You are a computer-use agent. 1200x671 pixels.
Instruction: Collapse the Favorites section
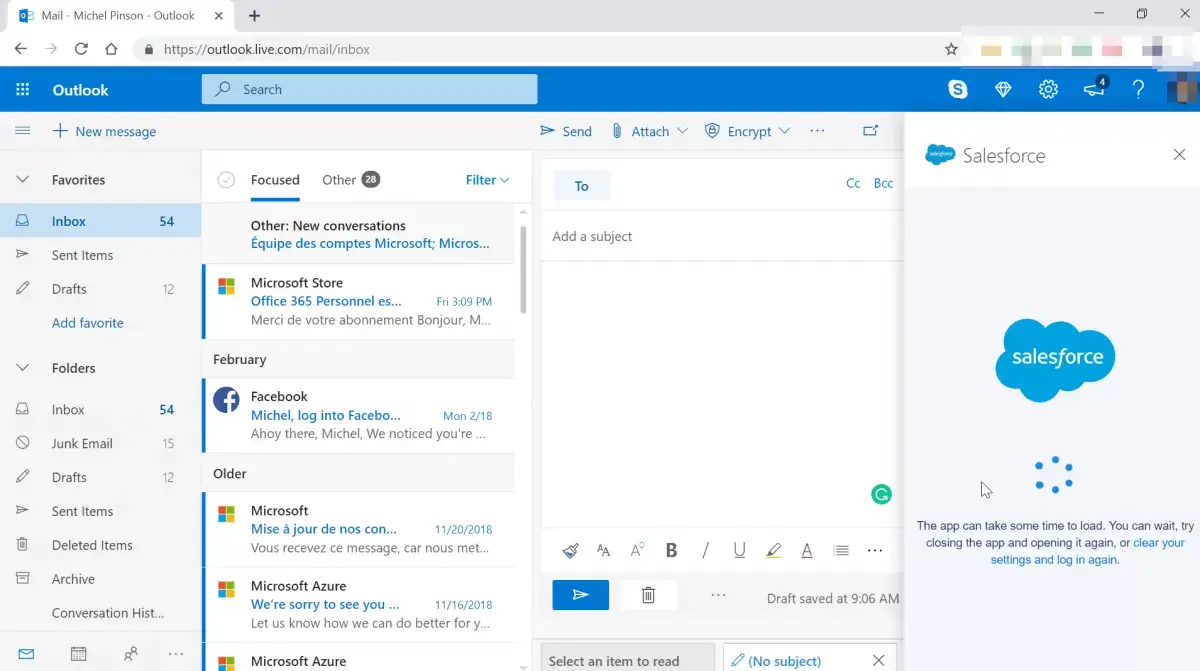[23, 180]
